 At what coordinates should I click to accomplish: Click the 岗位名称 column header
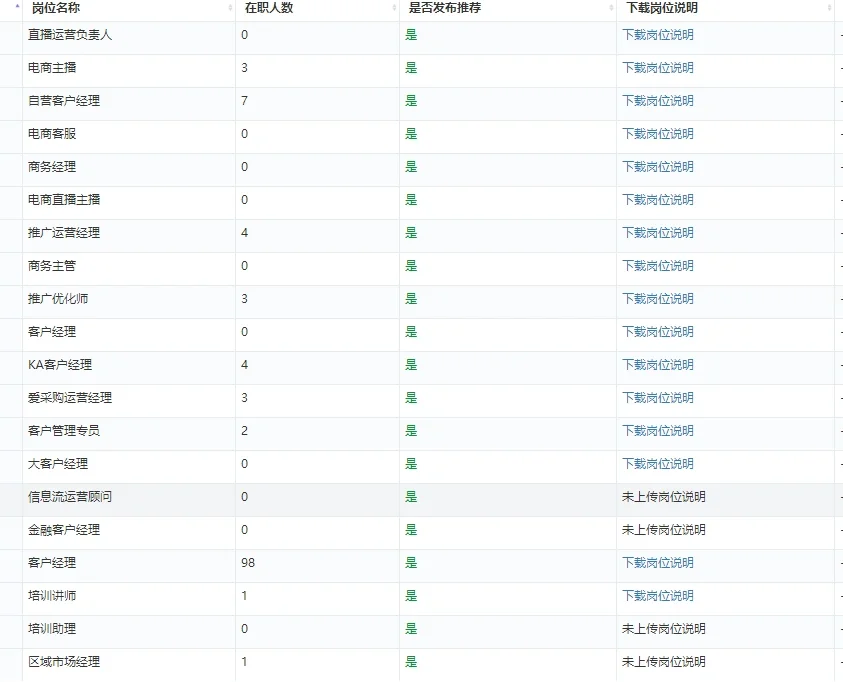coord(56,8)
